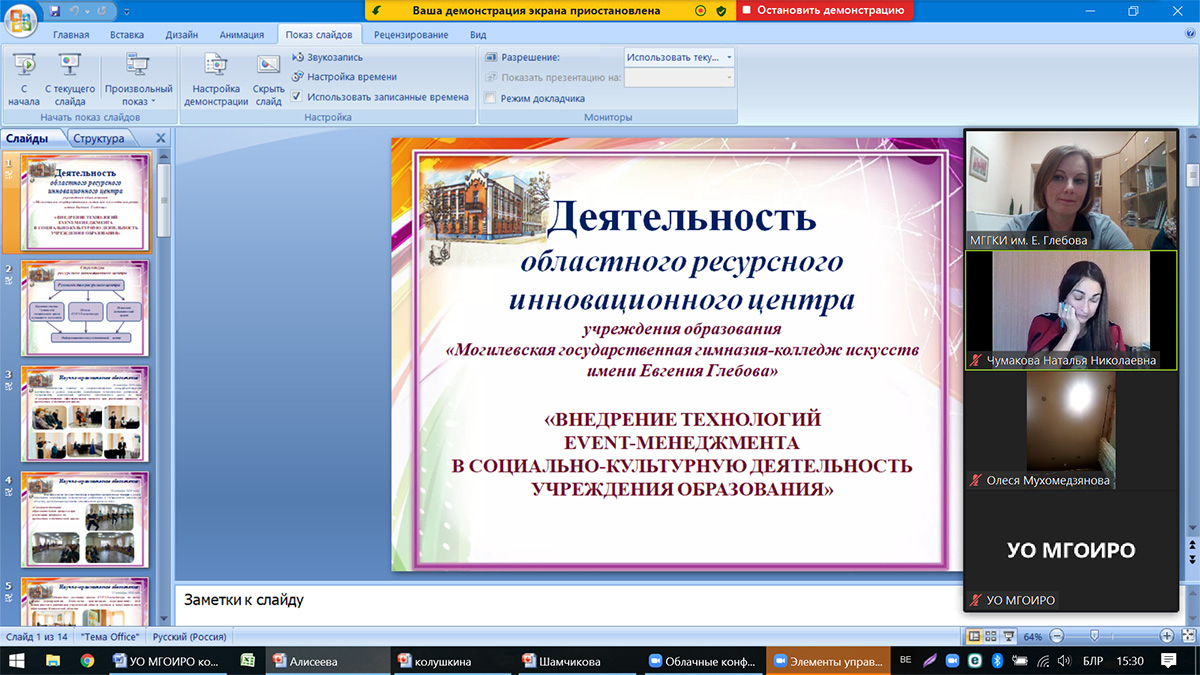
Task: Start slideshow from status bar icon
Action: pos(1008,636)
